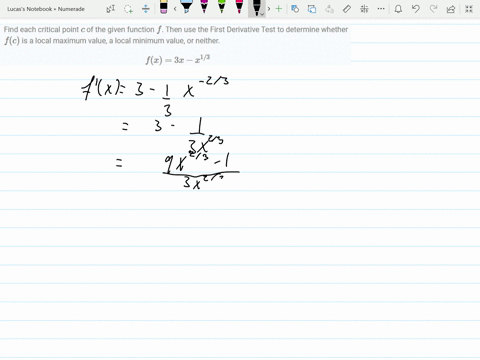
Task: Open the shapes tool
Action: coord(295,9)
